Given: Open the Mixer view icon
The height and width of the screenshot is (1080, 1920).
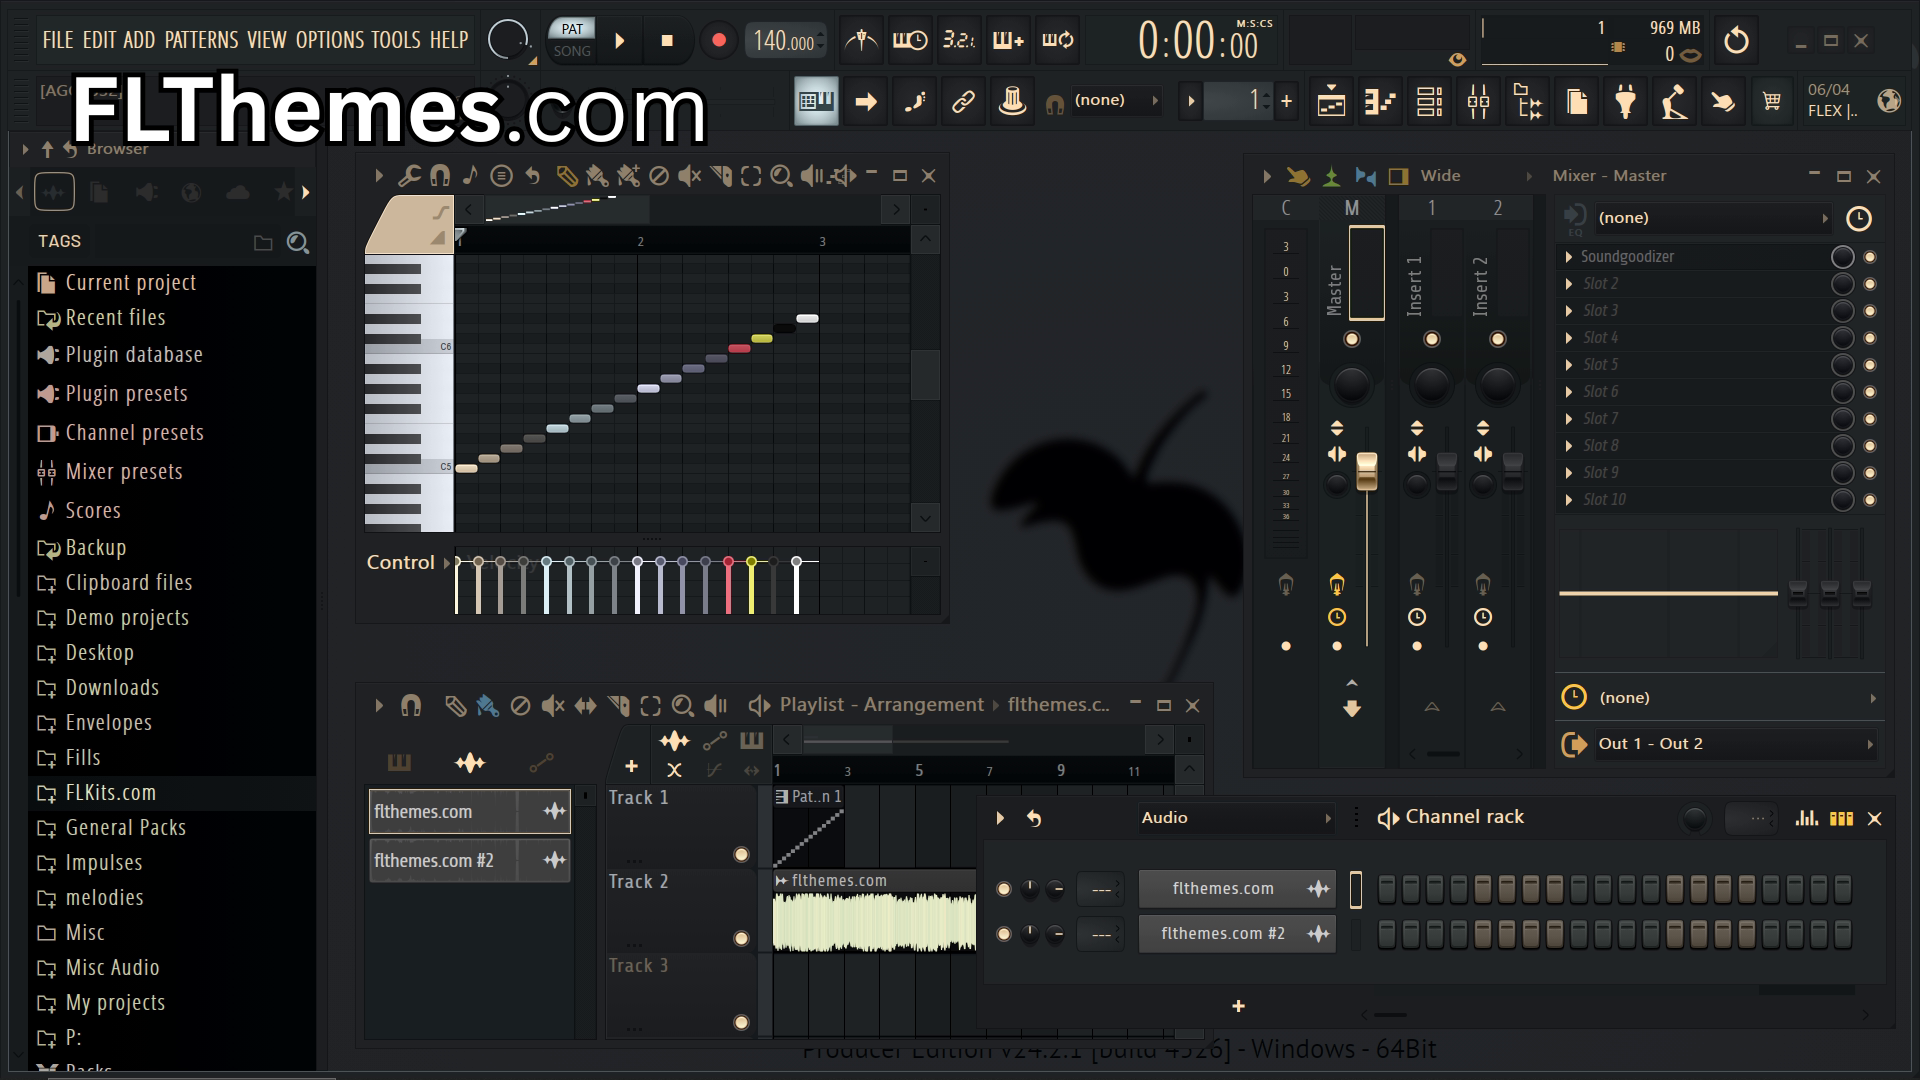Looking at the screenshot, I should coord(1478,101).
